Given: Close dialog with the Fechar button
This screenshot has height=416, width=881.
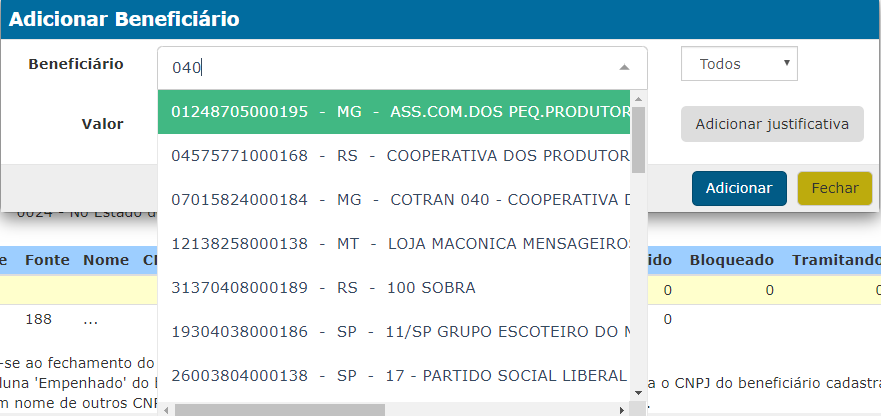Looking at the screenshot, I should (x=834, y=188).
